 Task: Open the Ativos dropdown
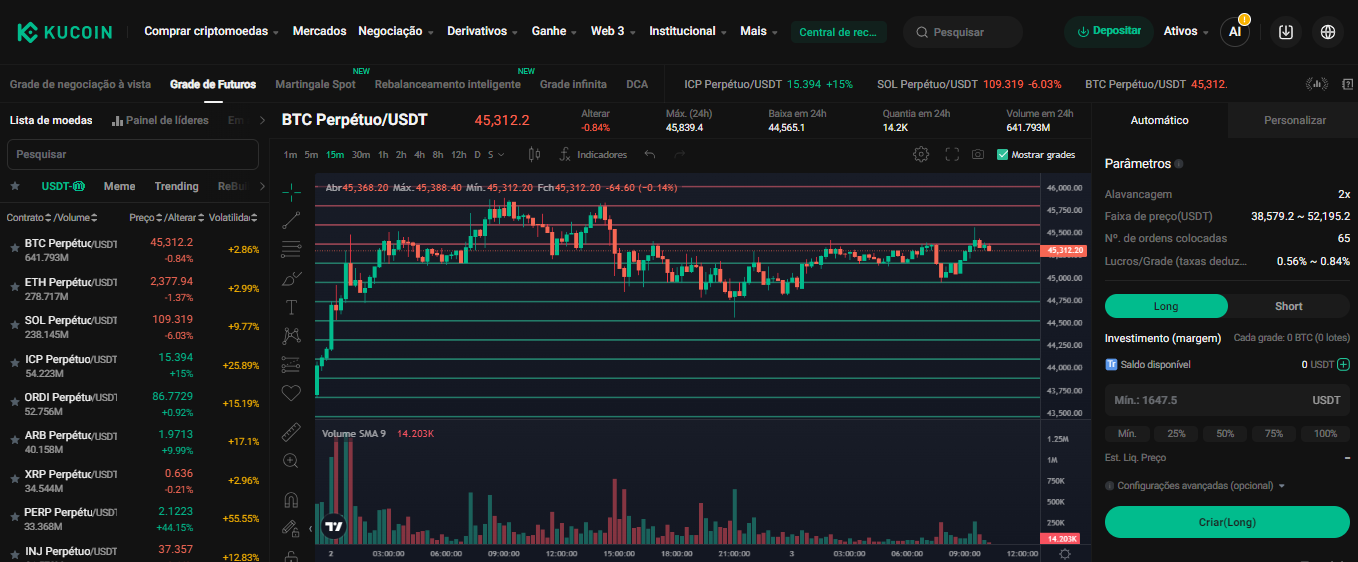tap(1186, 31)
